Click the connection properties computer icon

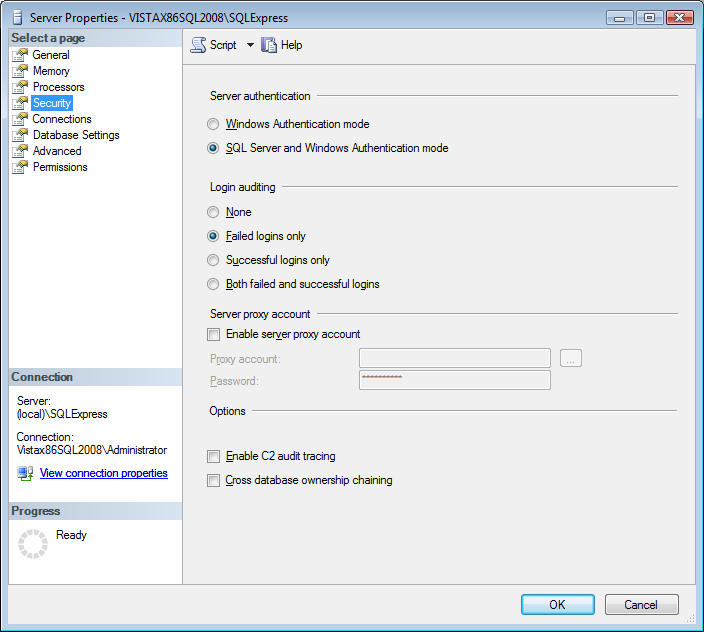tap(25, 474)
